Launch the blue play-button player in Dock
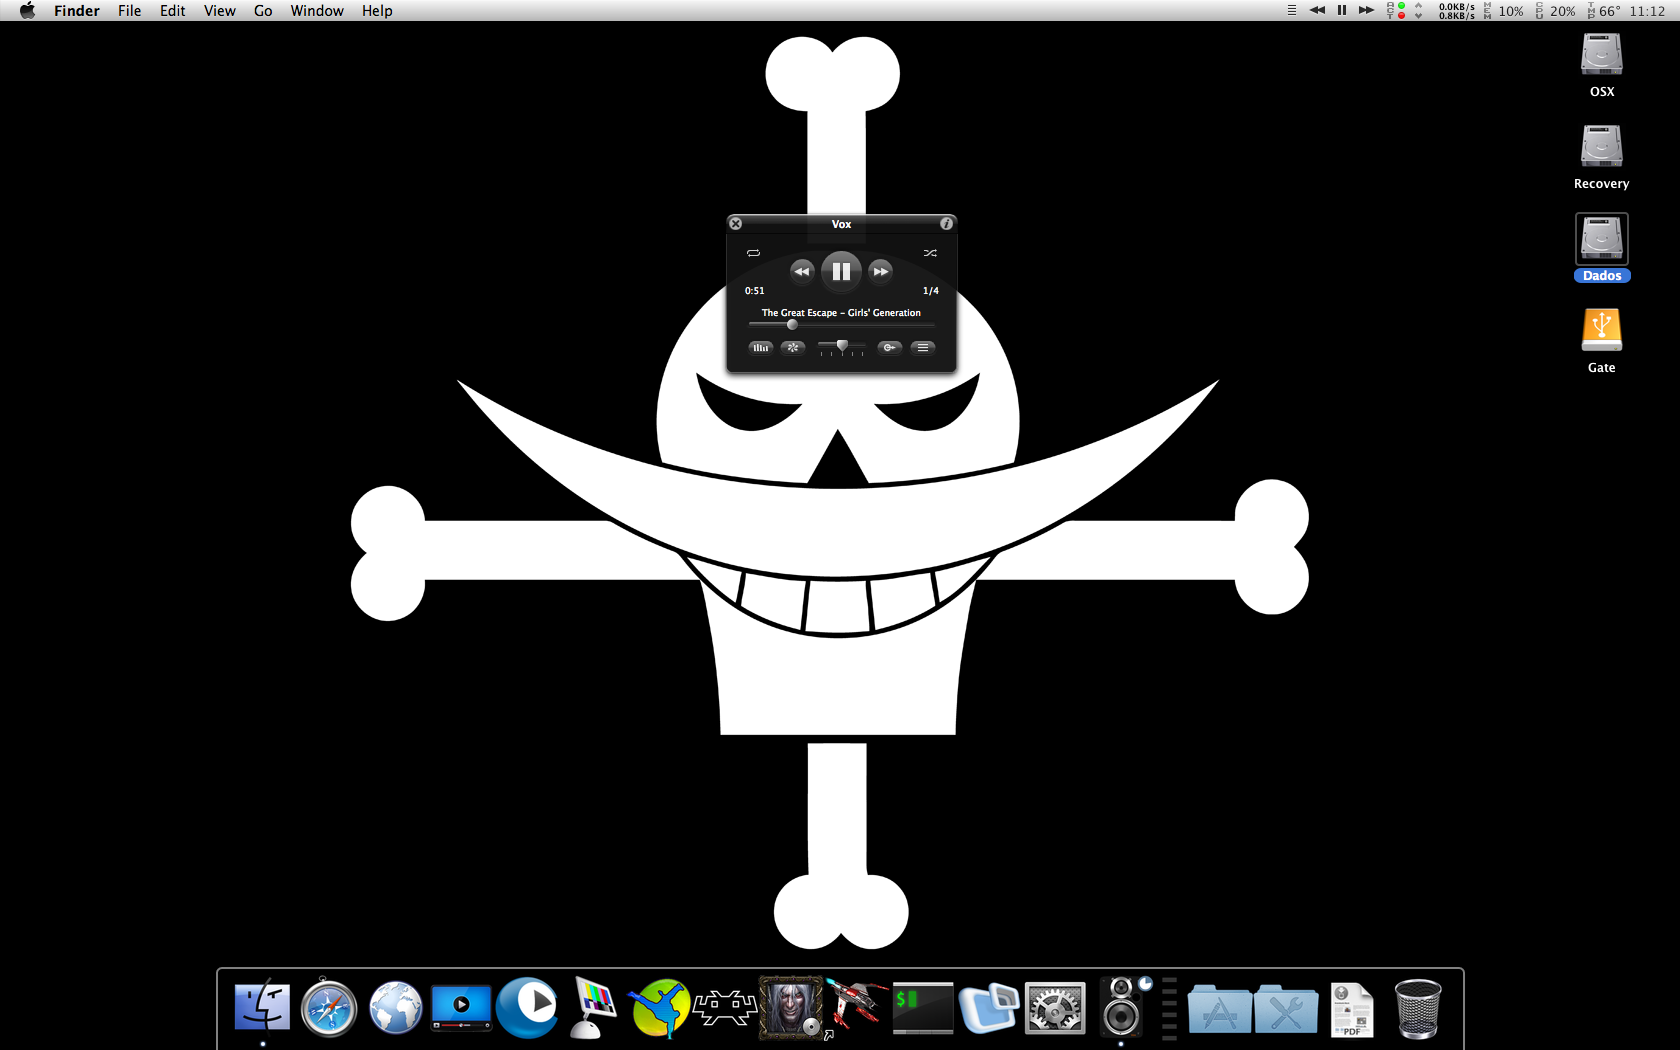The height and width of the screenshot is (1050, 1680). click(x=527, y=1007)
